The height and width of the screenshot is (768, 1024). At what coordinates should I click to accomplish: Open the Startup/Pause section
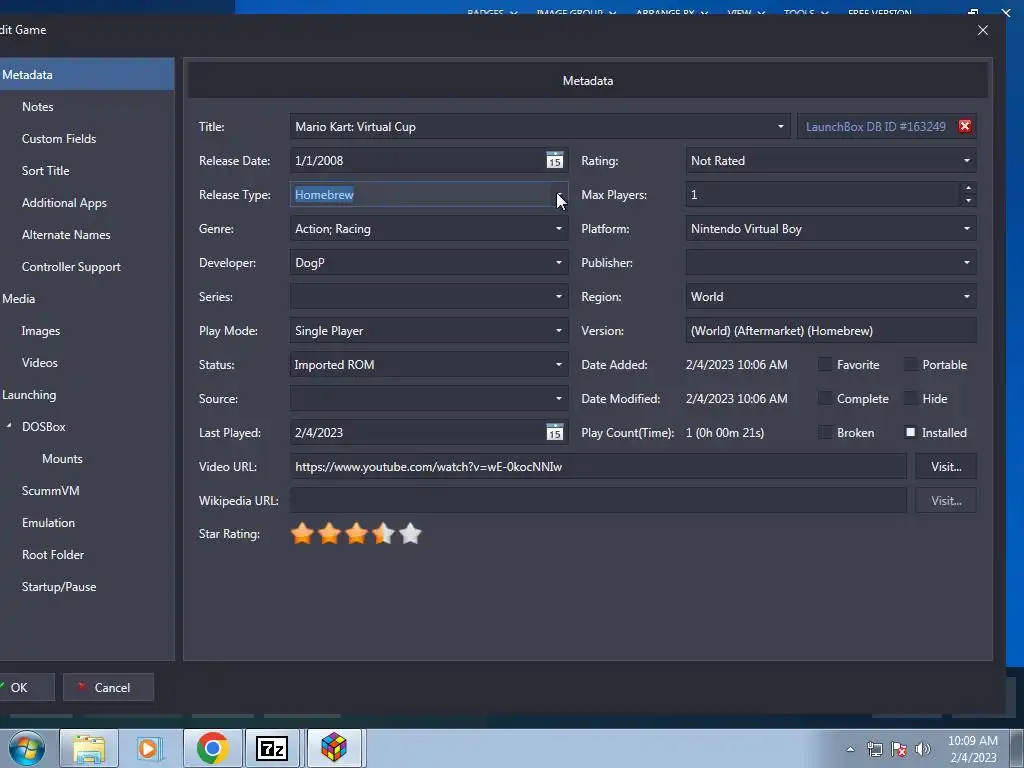pos(59,586)
